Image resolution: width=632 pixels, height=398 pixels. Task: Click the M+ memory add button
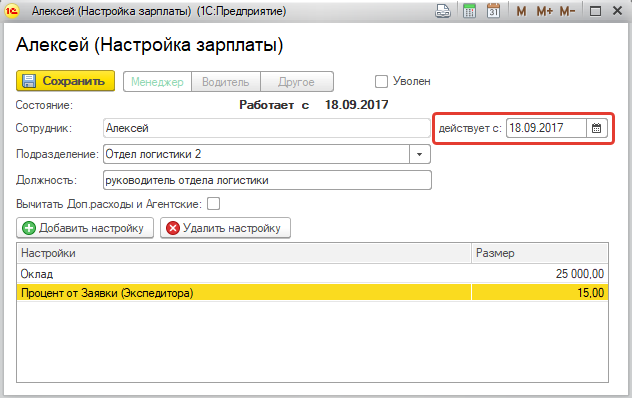click(544, 11)
